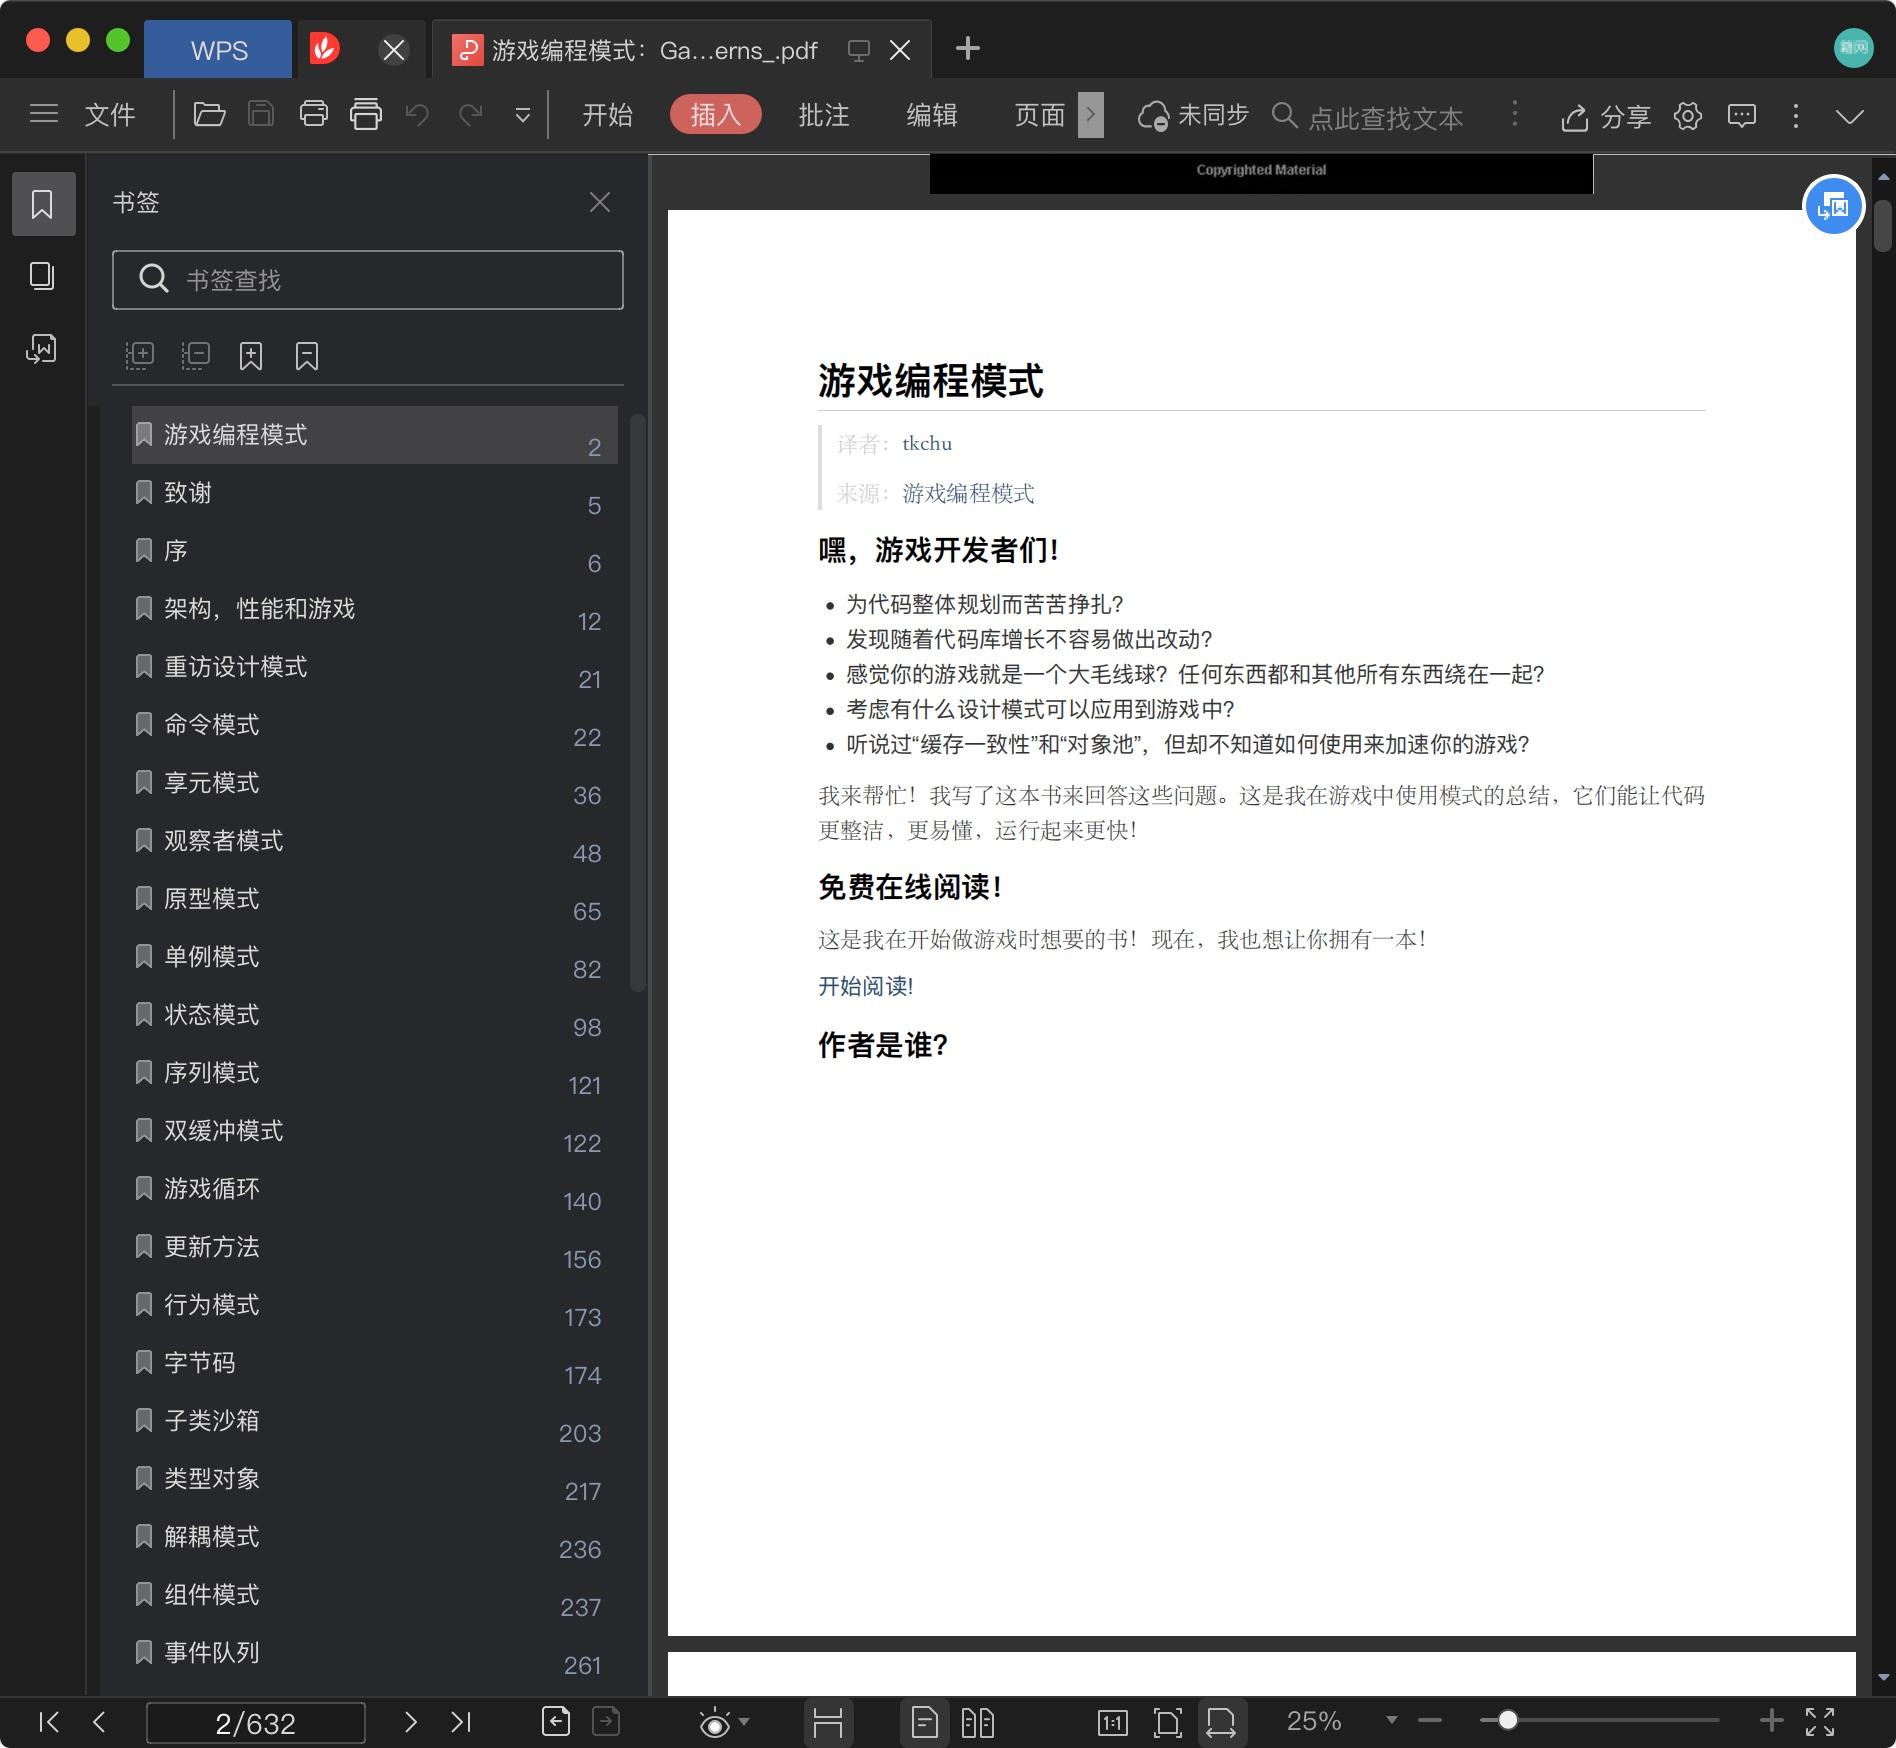Viewport: 1896px width, 1748px height.
Task: Click the print icon
Action: 314,115
